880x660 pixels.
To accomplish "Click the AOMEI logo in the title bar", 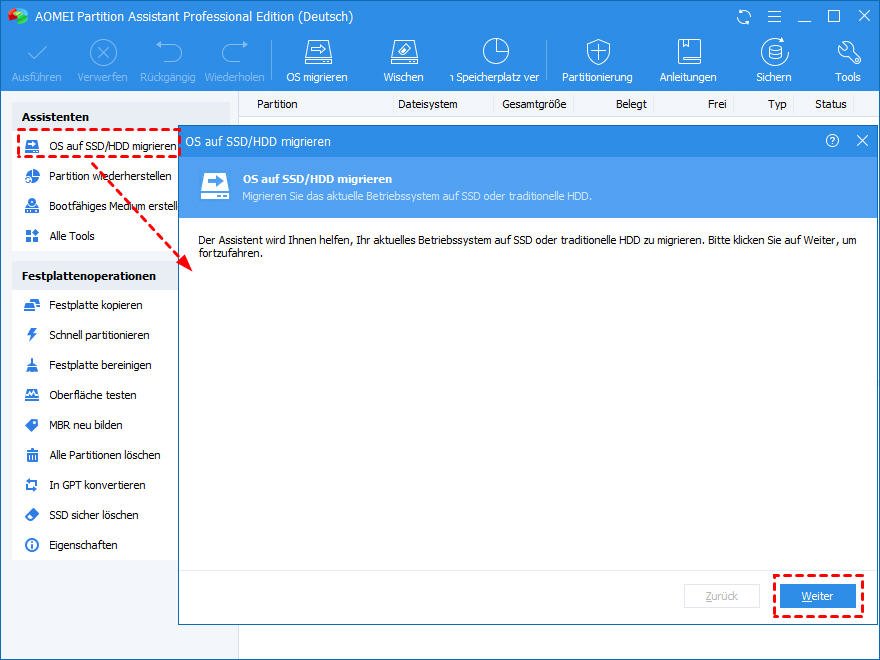I will (x=17, y=16).
